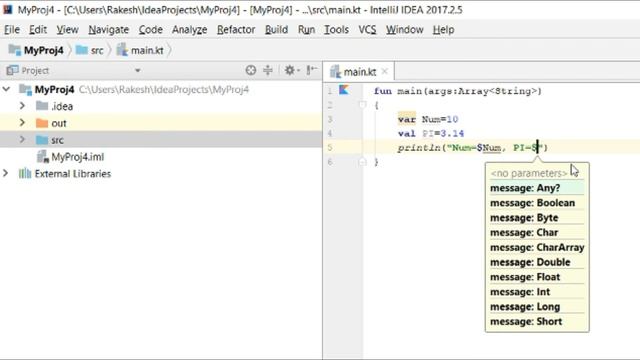Collapse the MyProj4 project root
The height and width of the screenshot is (360, 640).
pos(7,89)
